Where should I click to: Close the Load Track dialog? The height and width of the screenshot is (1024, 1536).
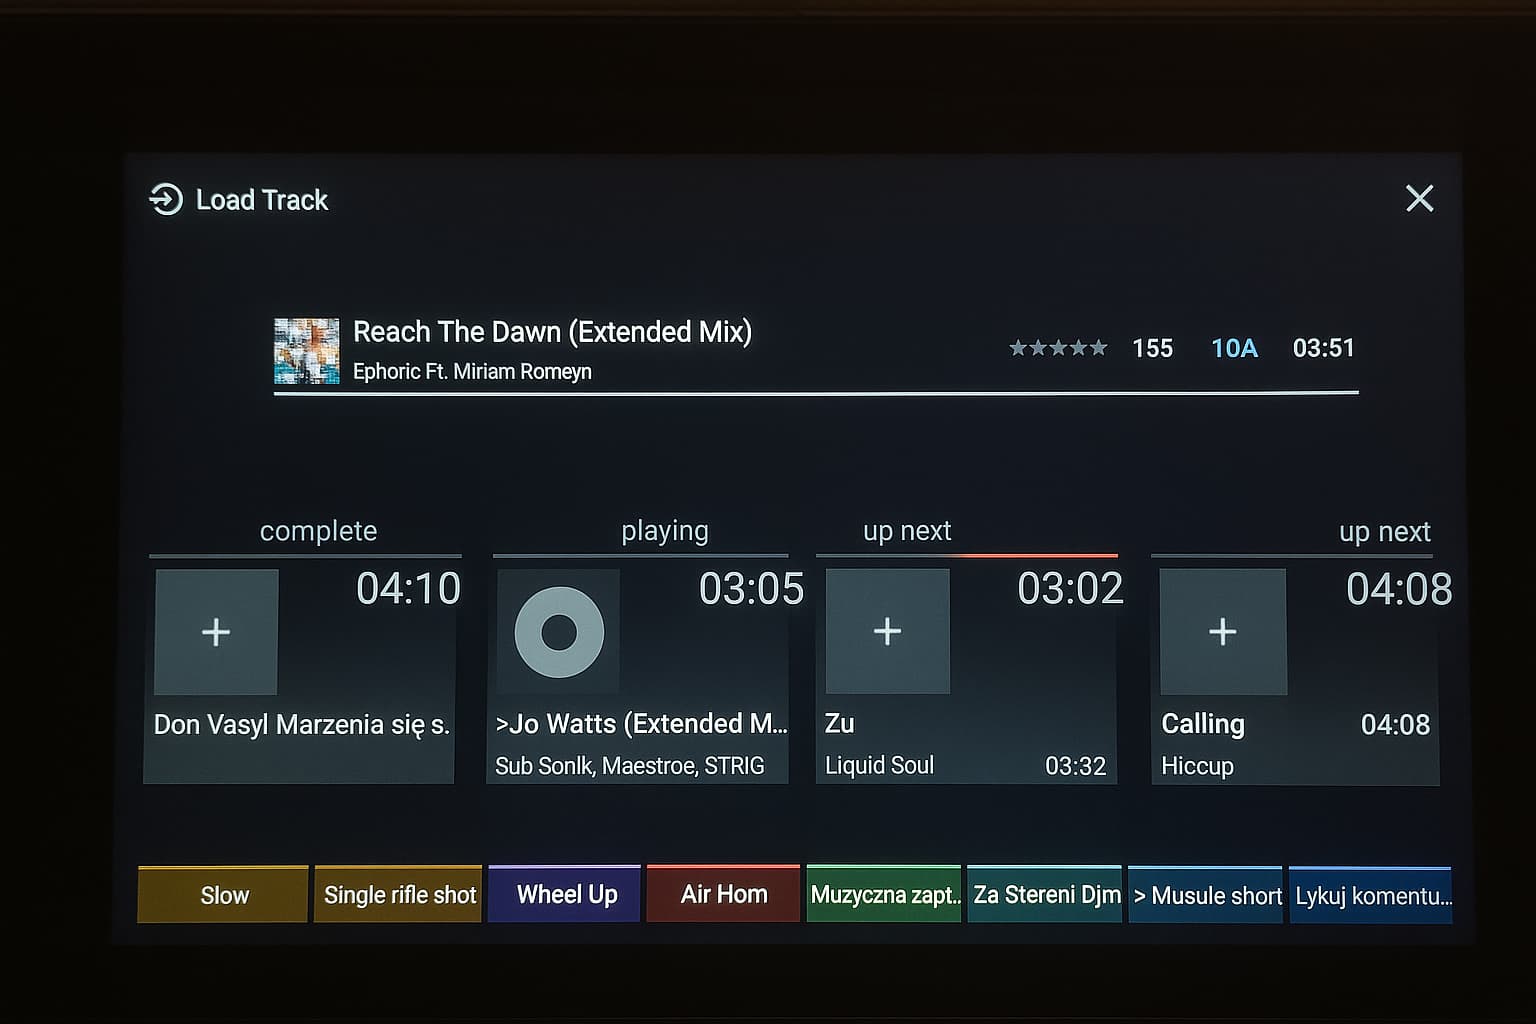point(1419,198)
